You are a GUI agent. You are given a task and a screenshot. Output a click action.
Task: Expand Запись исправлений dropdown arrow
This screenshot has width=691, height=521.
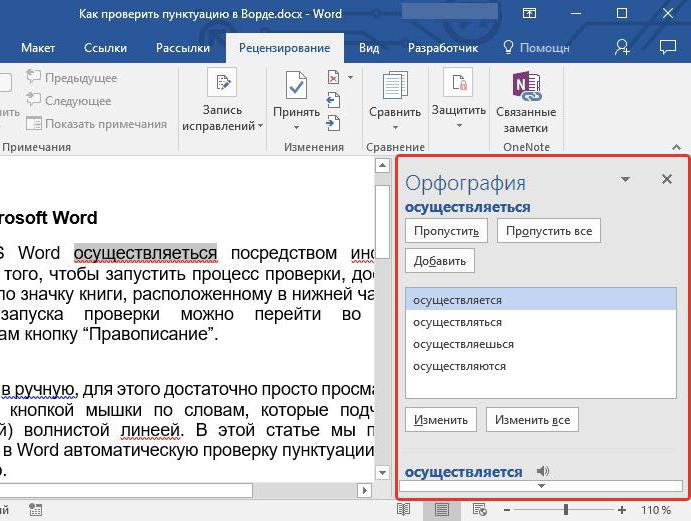260,126
